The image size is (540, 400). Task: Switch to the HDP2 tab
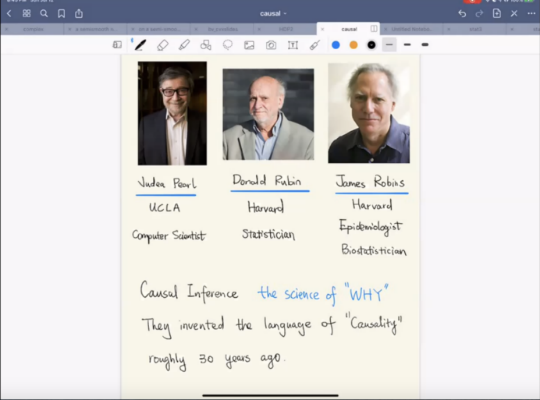[x=286, y=29]
